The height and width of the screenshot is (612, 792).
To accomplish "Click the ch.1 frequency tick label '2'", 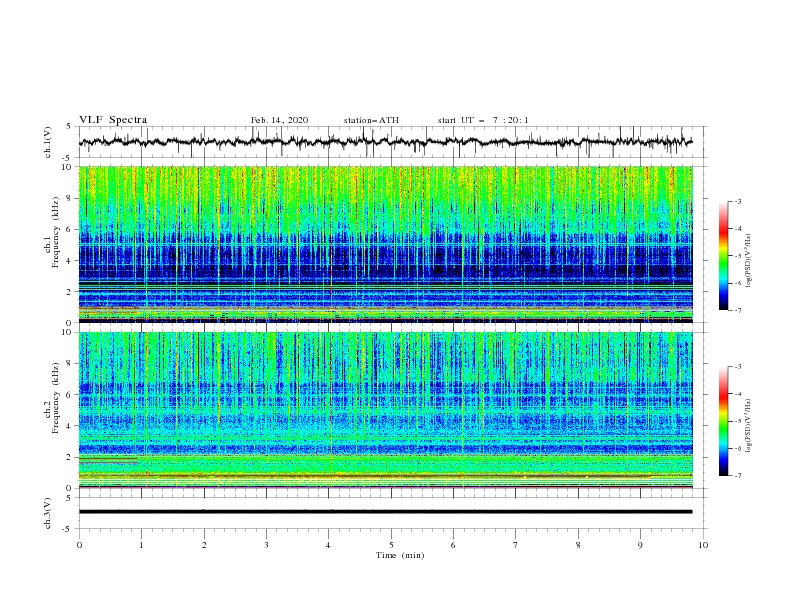I will click(x=70, y=292).
